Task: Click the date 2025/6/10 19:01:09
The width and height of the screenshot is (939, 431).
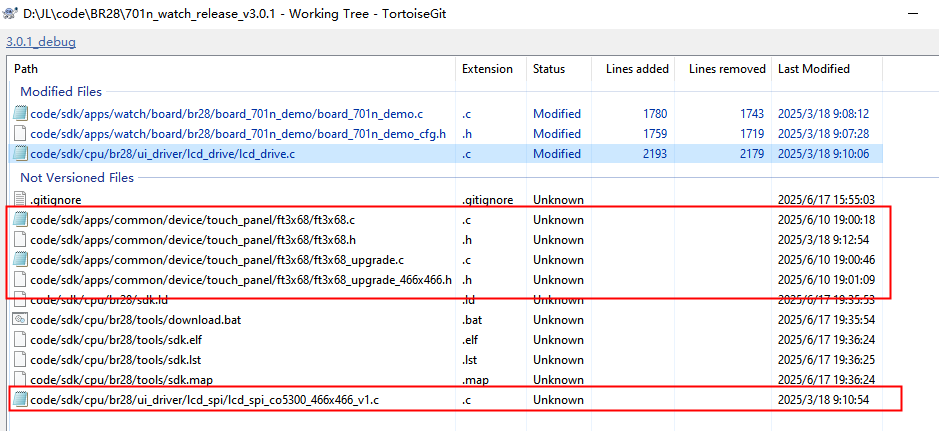Action: pos(826,280)
